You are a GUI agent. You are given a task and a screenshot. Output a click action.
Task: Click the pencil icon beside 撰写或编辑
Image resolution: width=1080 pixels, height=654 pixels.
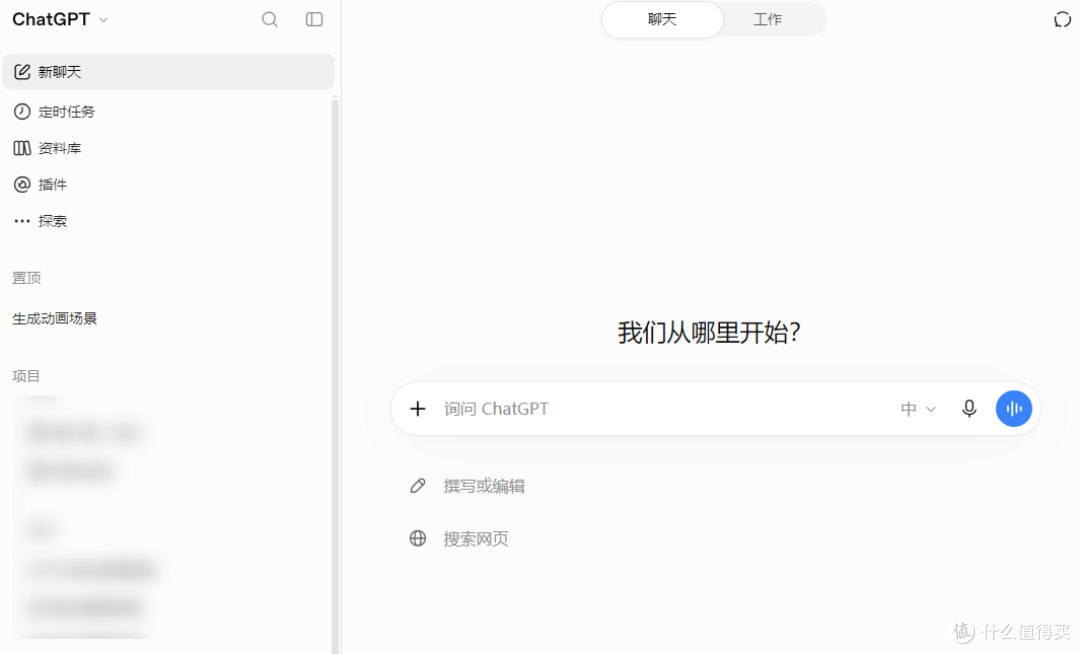point(417,486)
